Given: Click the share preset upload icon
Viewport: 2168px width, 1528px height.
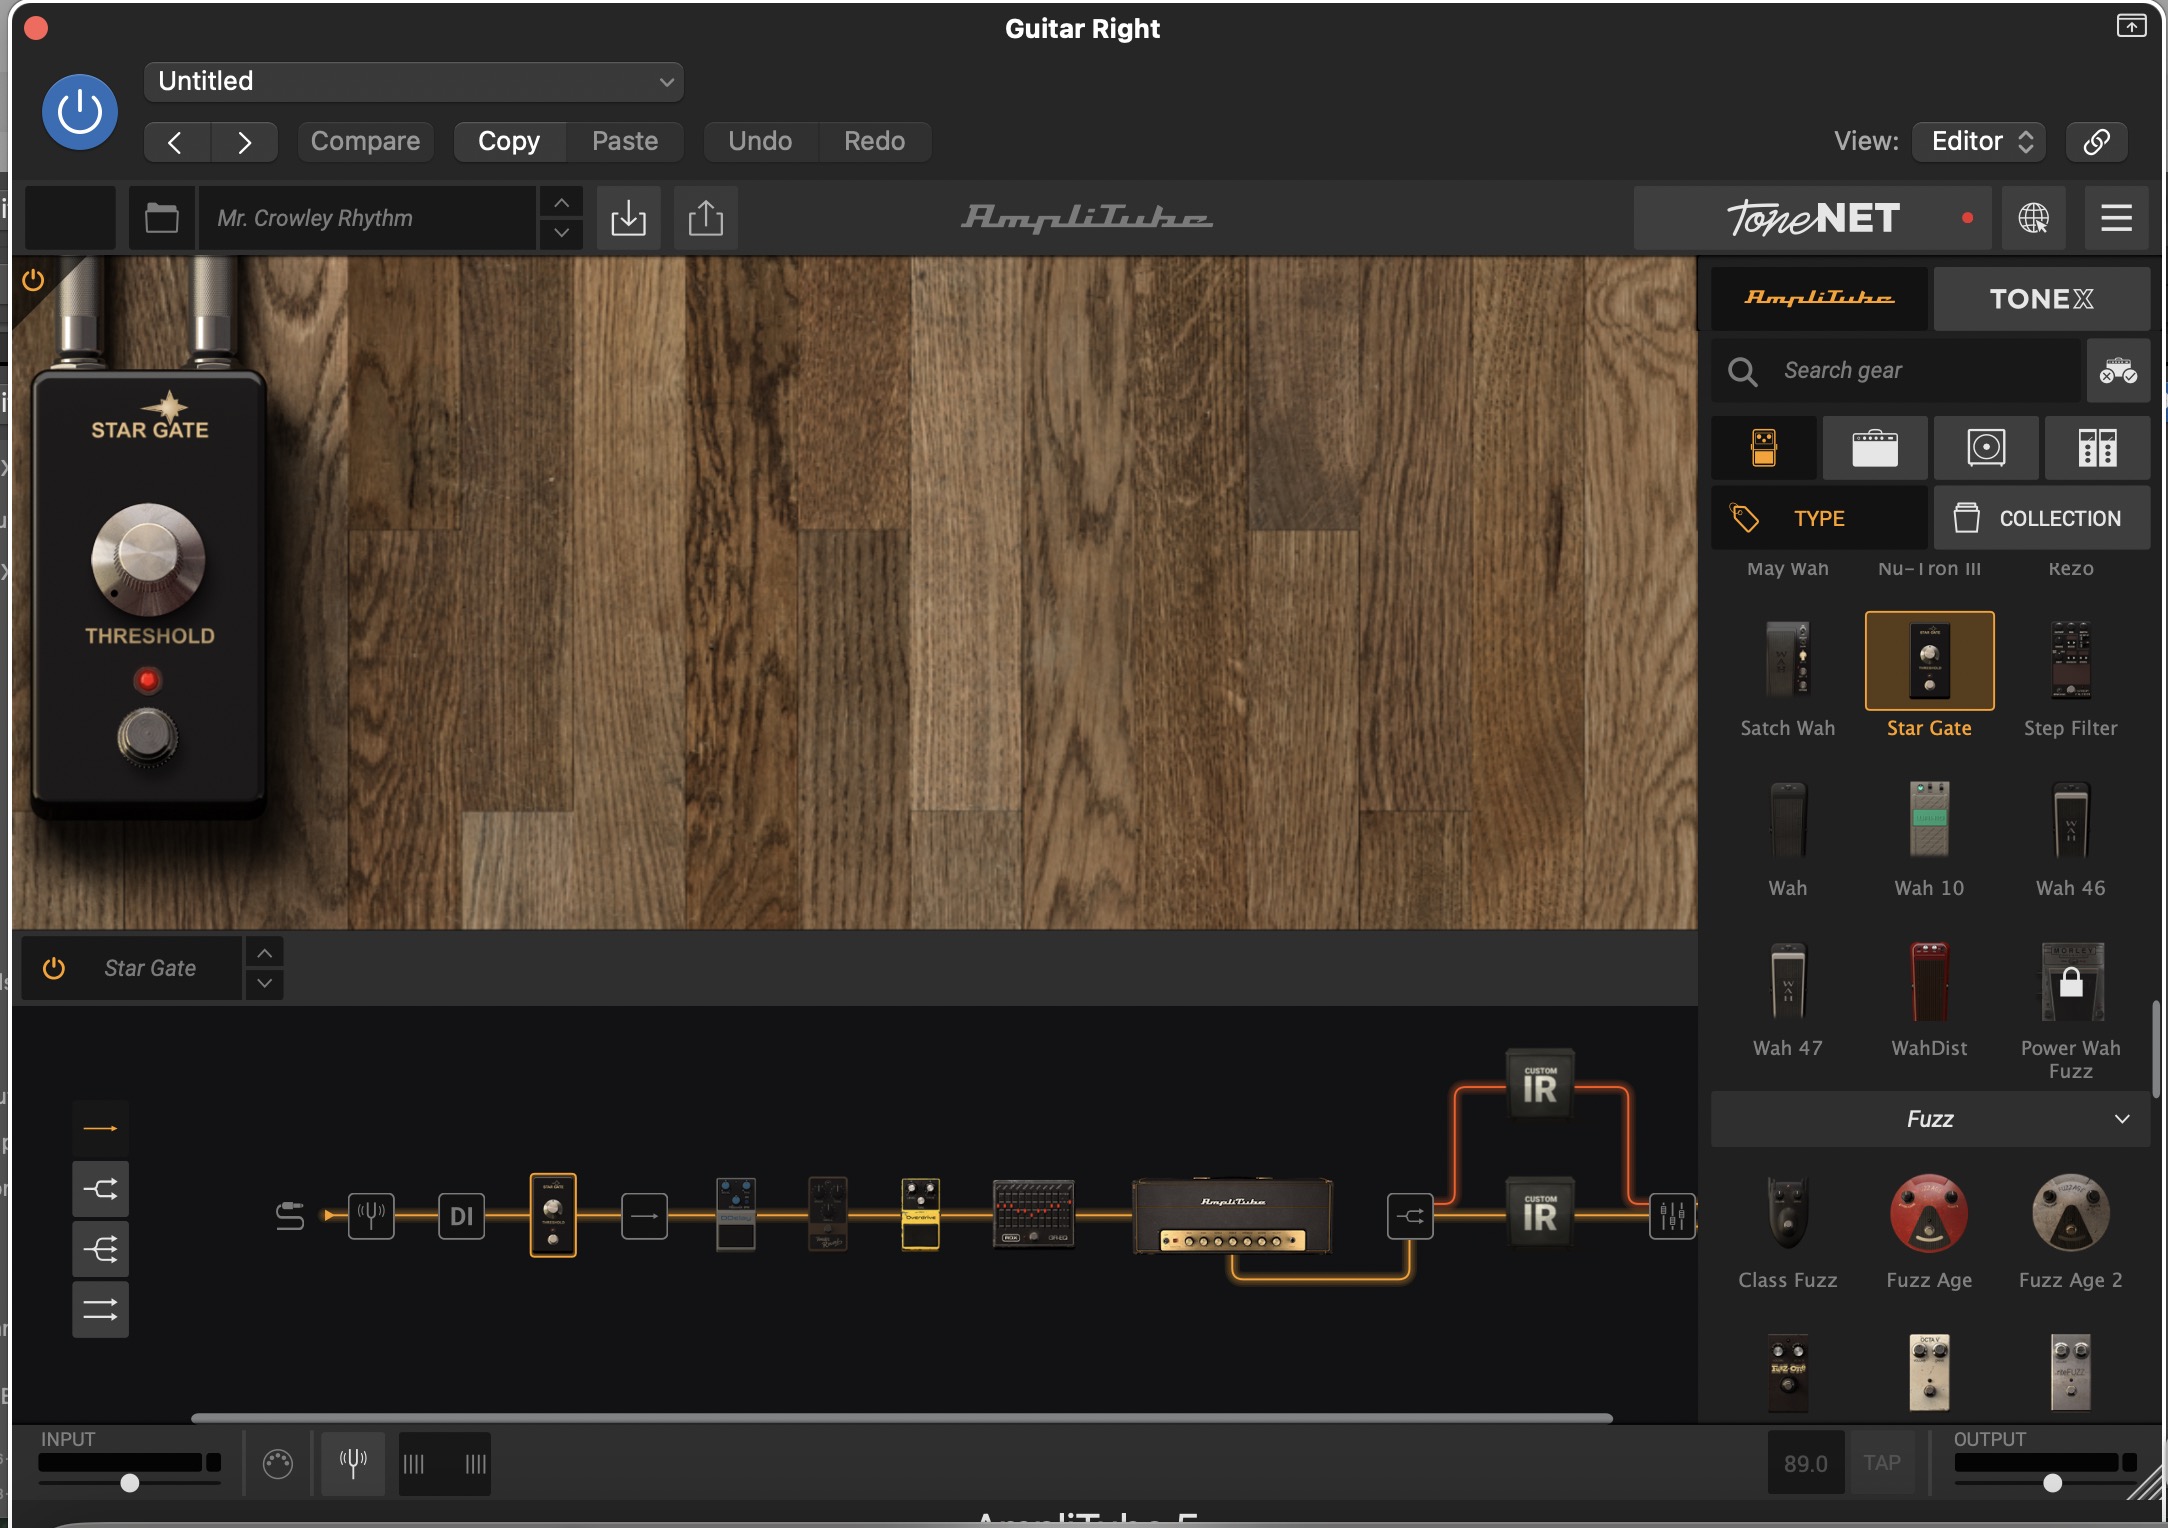Looking at the screenshot, I should coord(706,218).
